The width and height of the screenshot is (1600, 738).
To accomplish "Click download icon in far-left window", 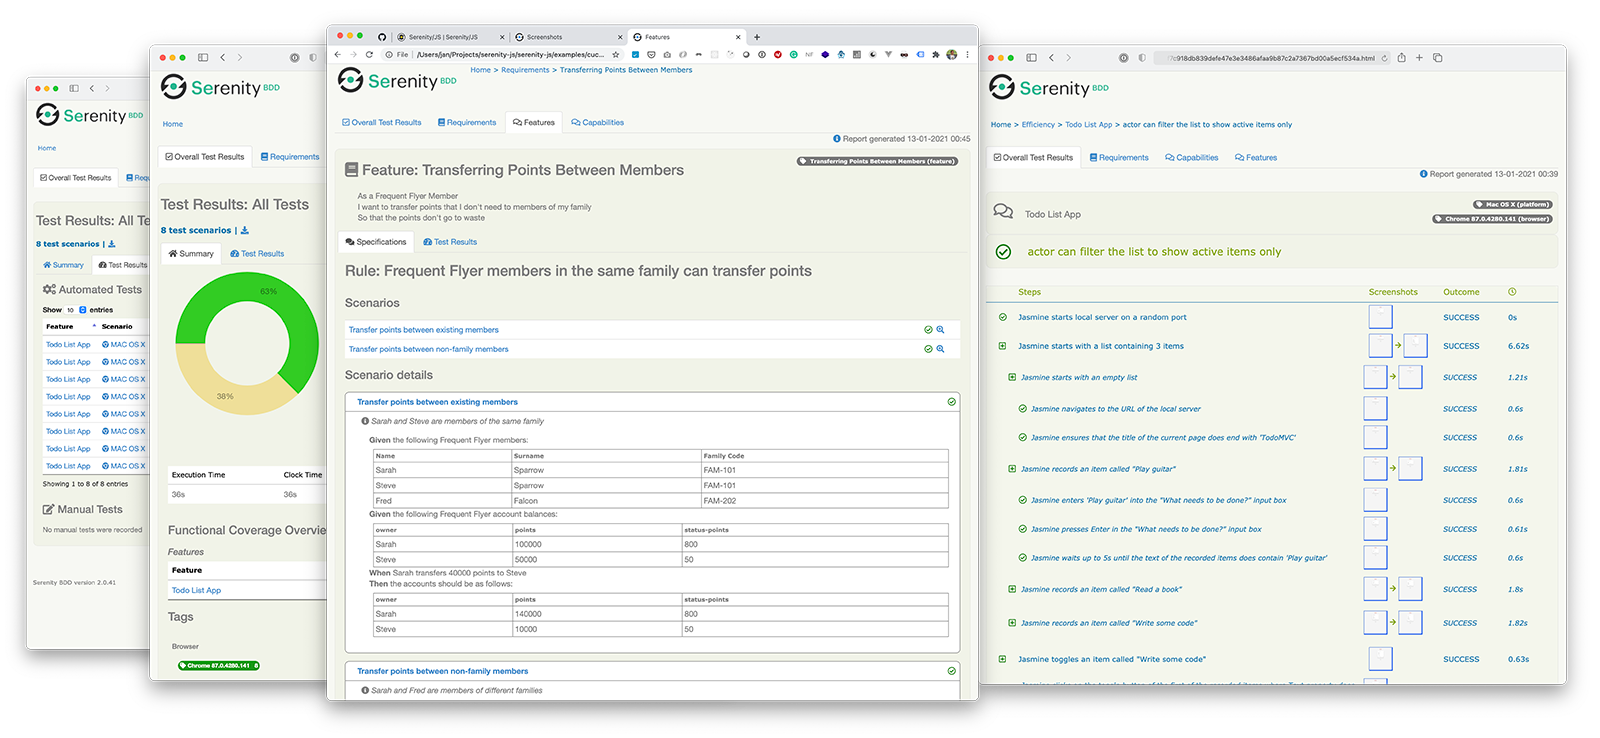I will click(x=112, y=244).
